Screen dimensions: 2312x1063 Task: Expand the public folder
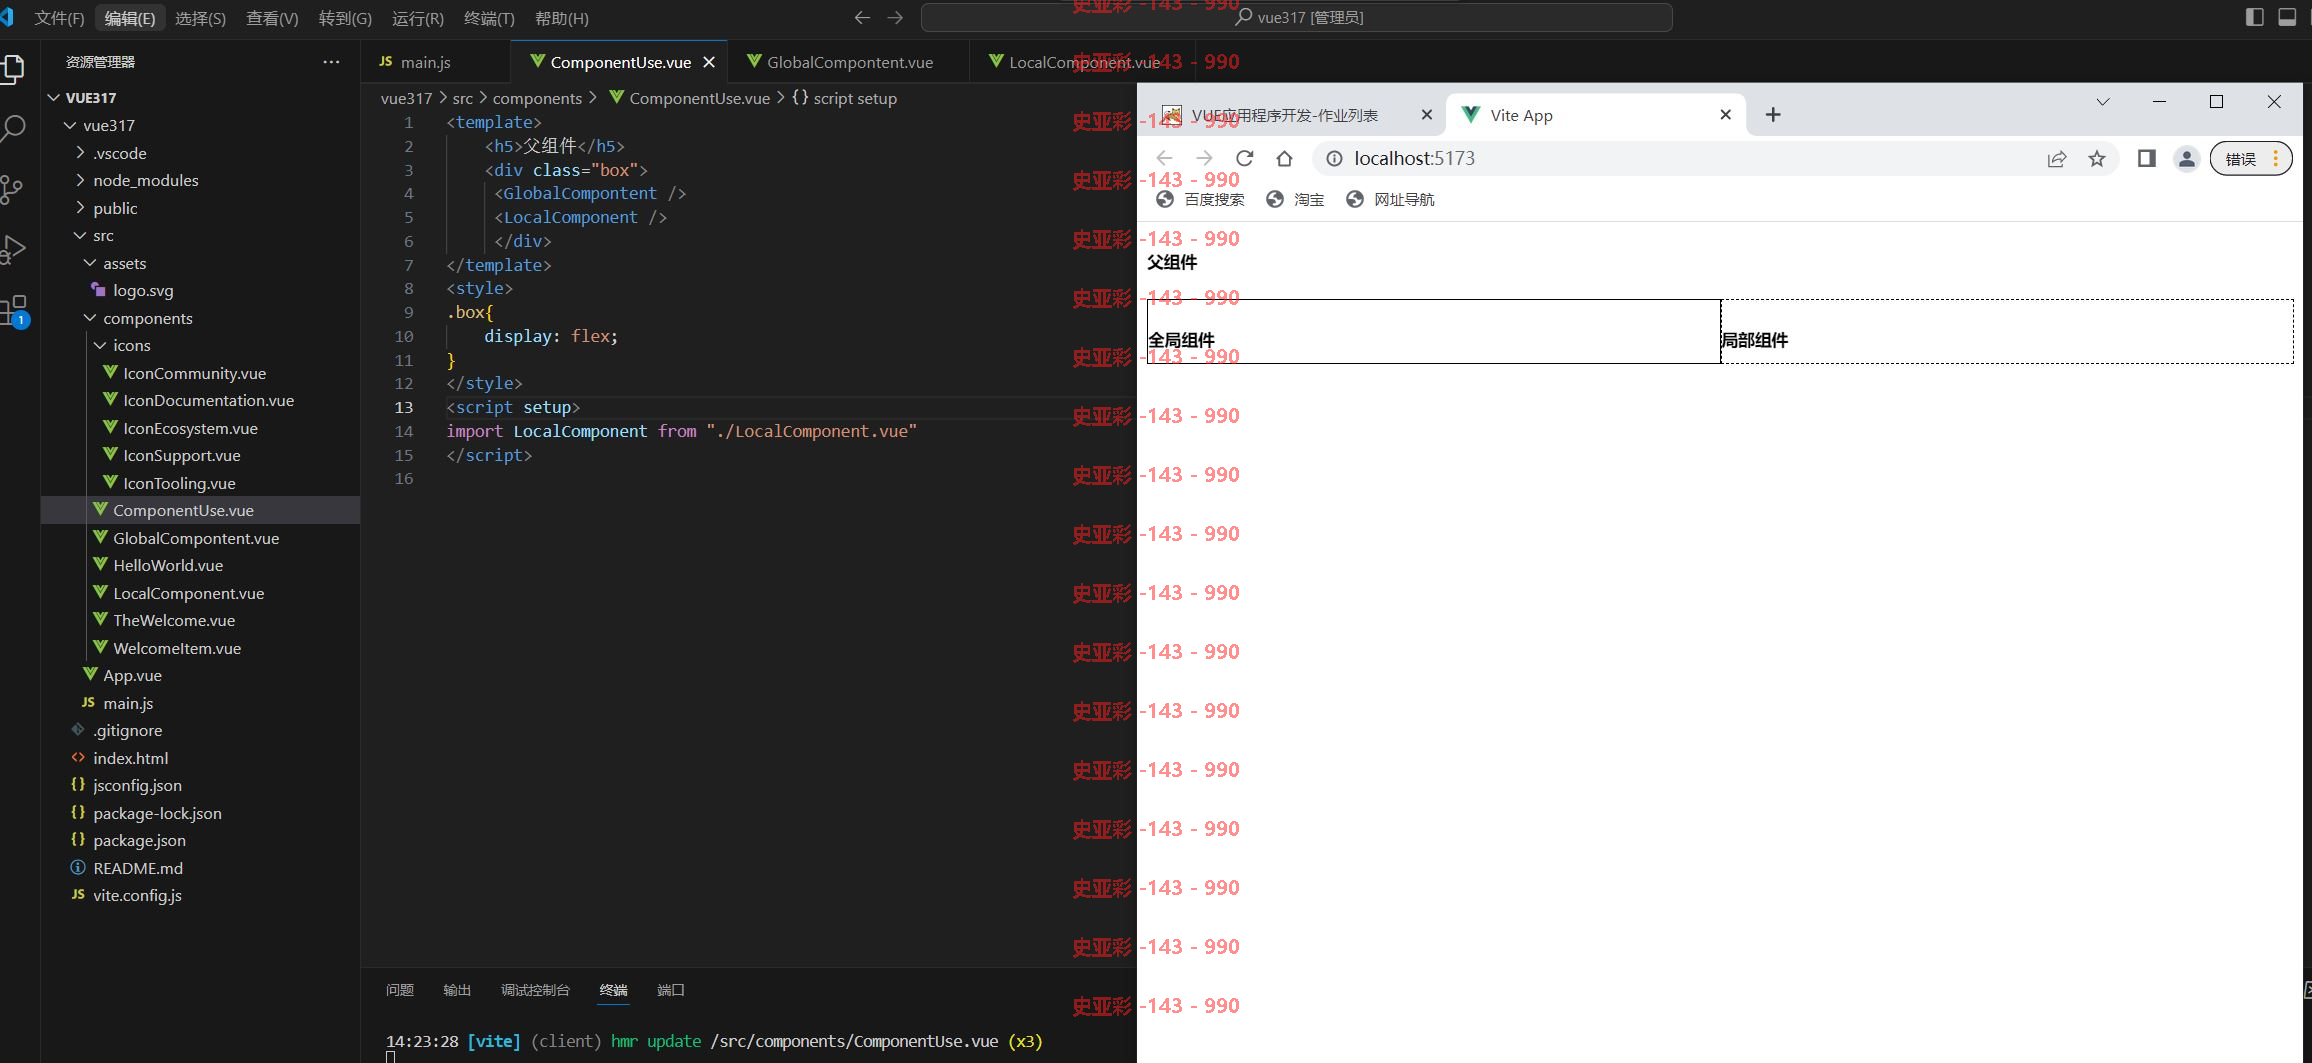(200, 208)
